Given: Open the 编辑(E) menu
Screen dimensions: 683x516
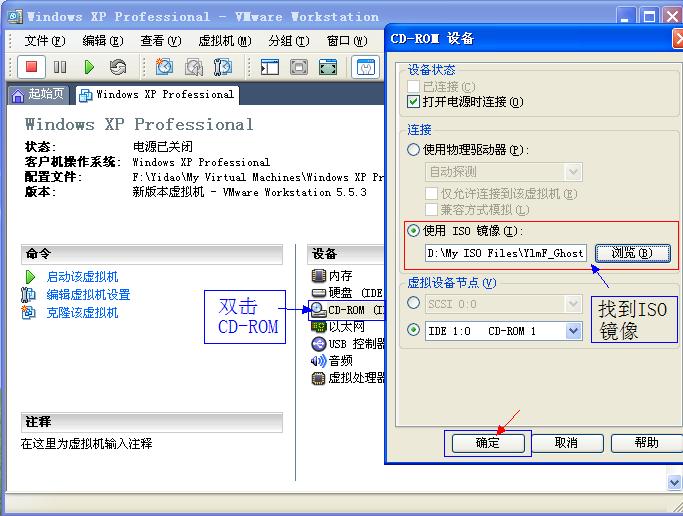Looking at the screenshot, I should [x=103, y=41].
